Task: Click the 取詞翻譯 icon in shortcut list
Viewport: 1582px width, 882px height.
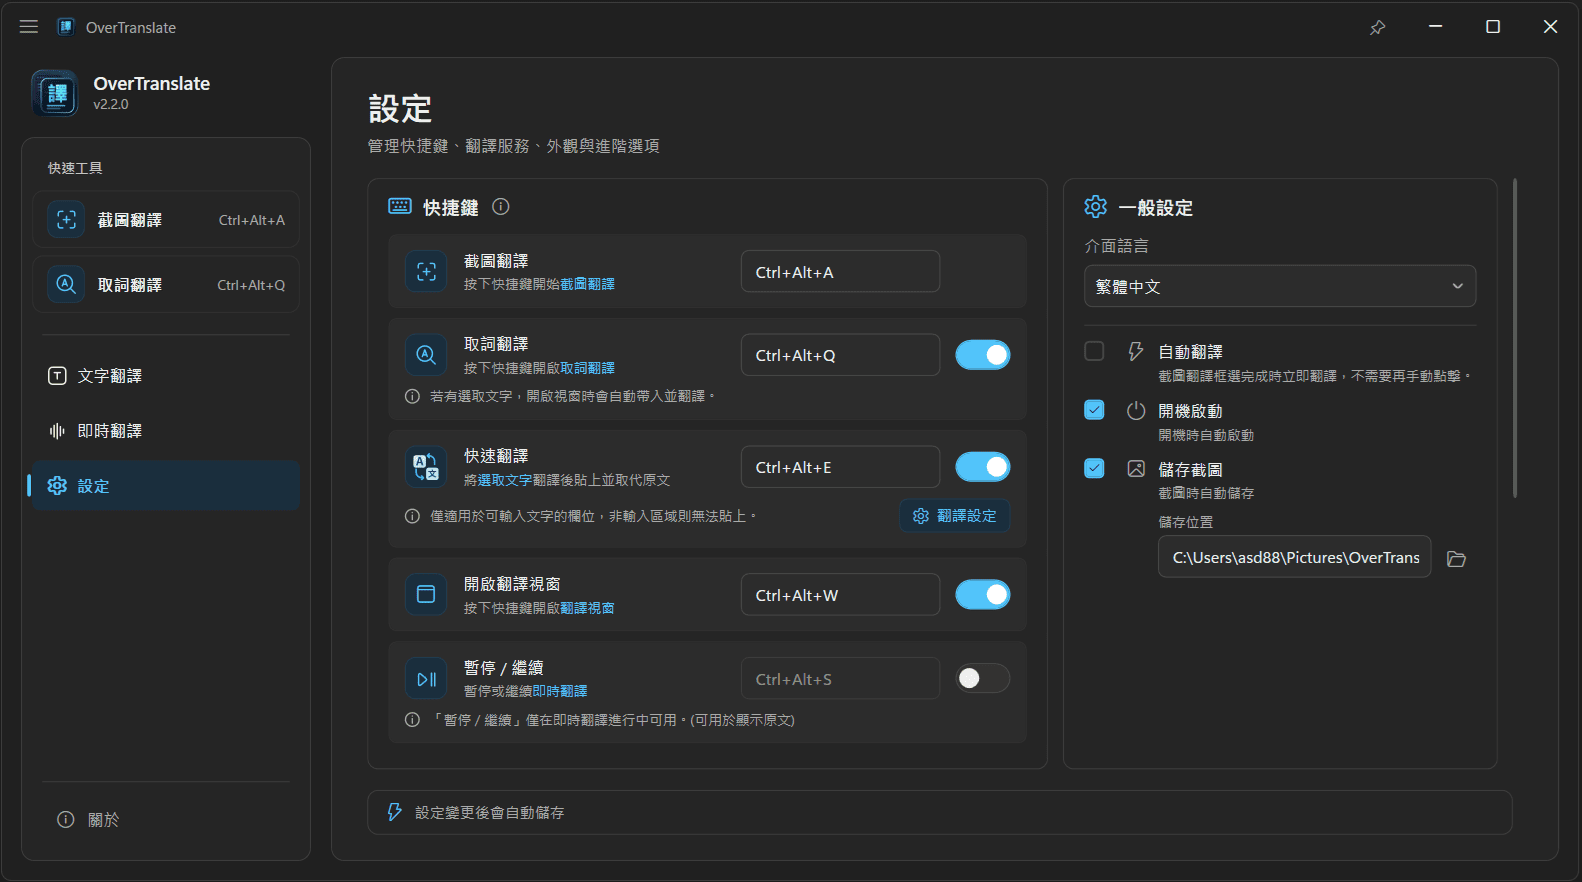Action: [x=426, y=355]
